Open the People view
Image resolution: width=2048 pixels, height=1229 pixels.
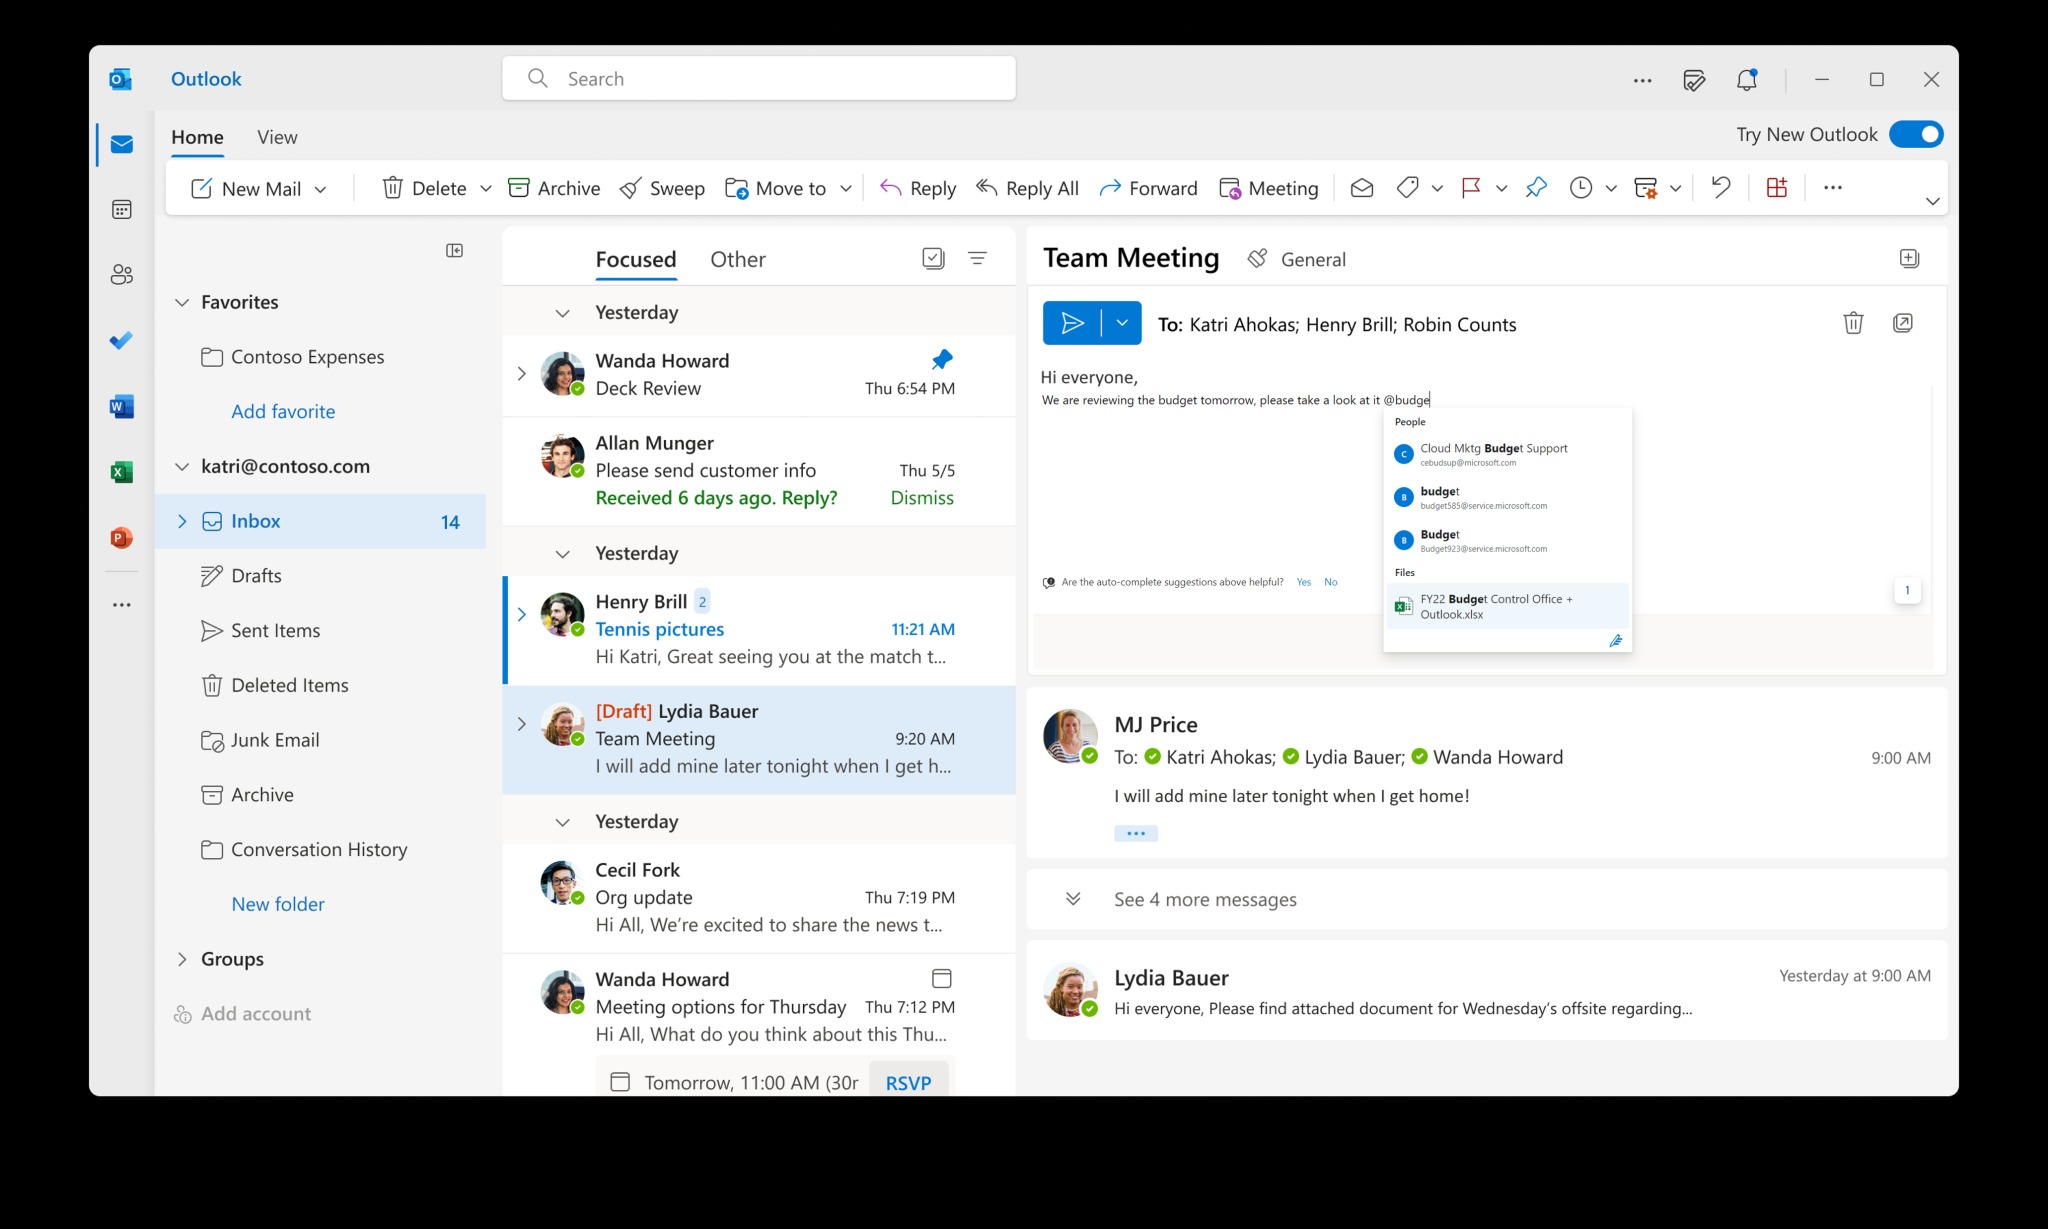coord(121,275)
